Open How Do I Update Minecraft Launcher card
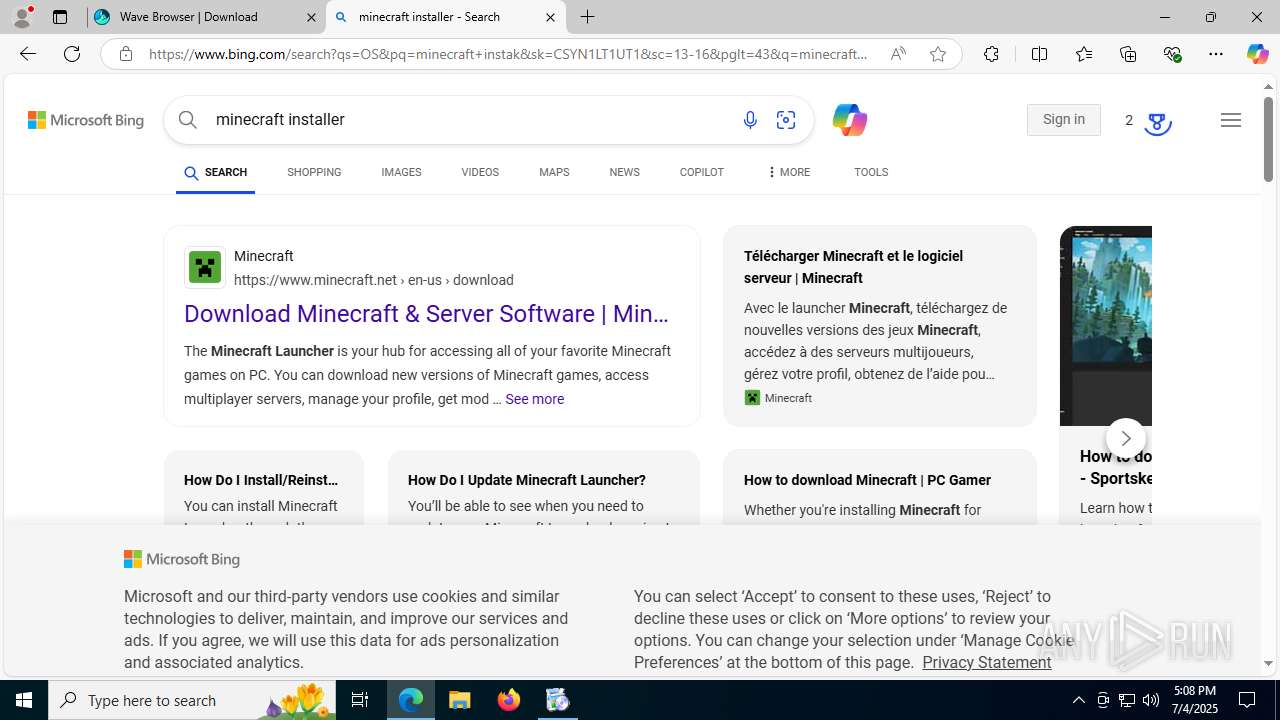 (544, 487)
